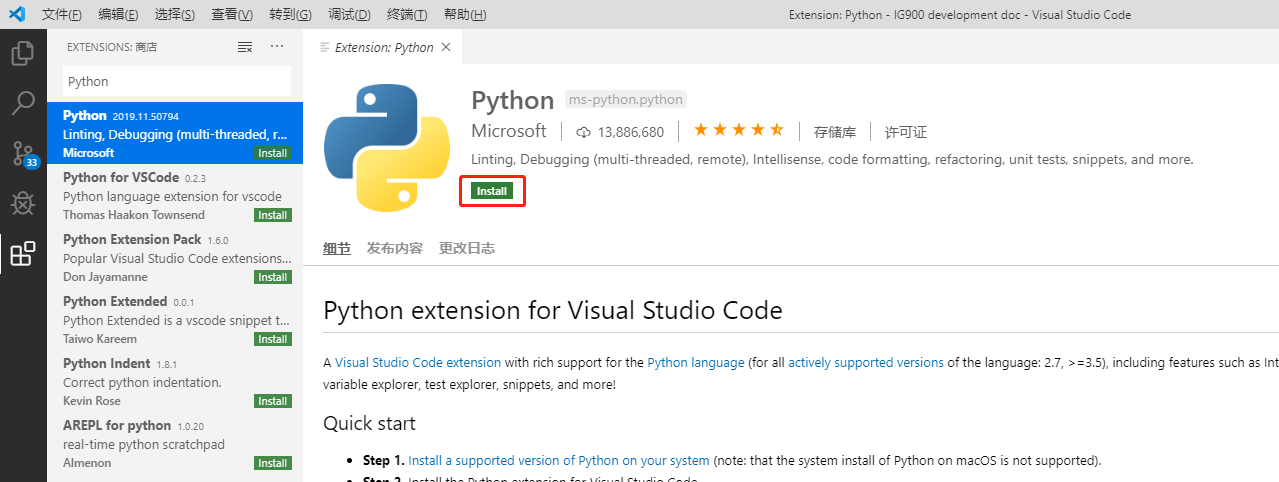Click the Python extension title heading
Viewport: 1279px width, 482px height.
(552, 310)
